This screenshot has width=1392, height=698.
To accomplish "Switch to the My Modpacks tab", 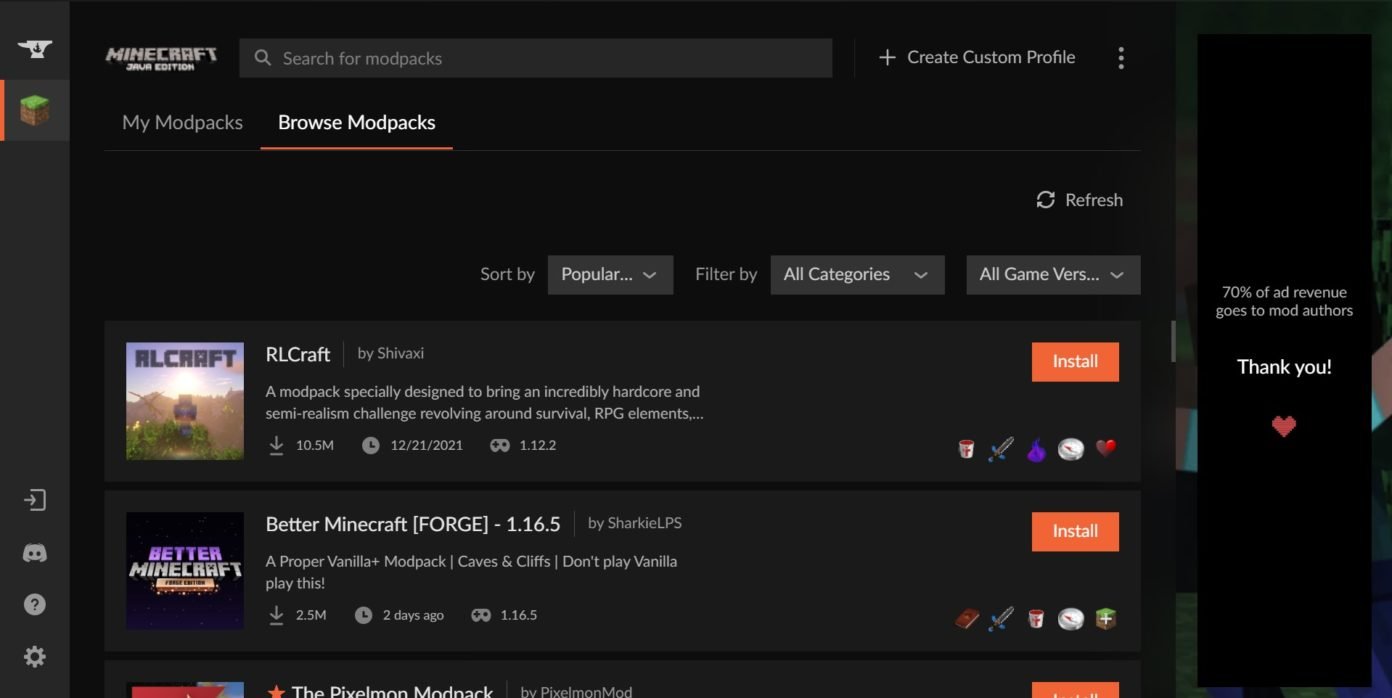I will (x=182, y=123).
